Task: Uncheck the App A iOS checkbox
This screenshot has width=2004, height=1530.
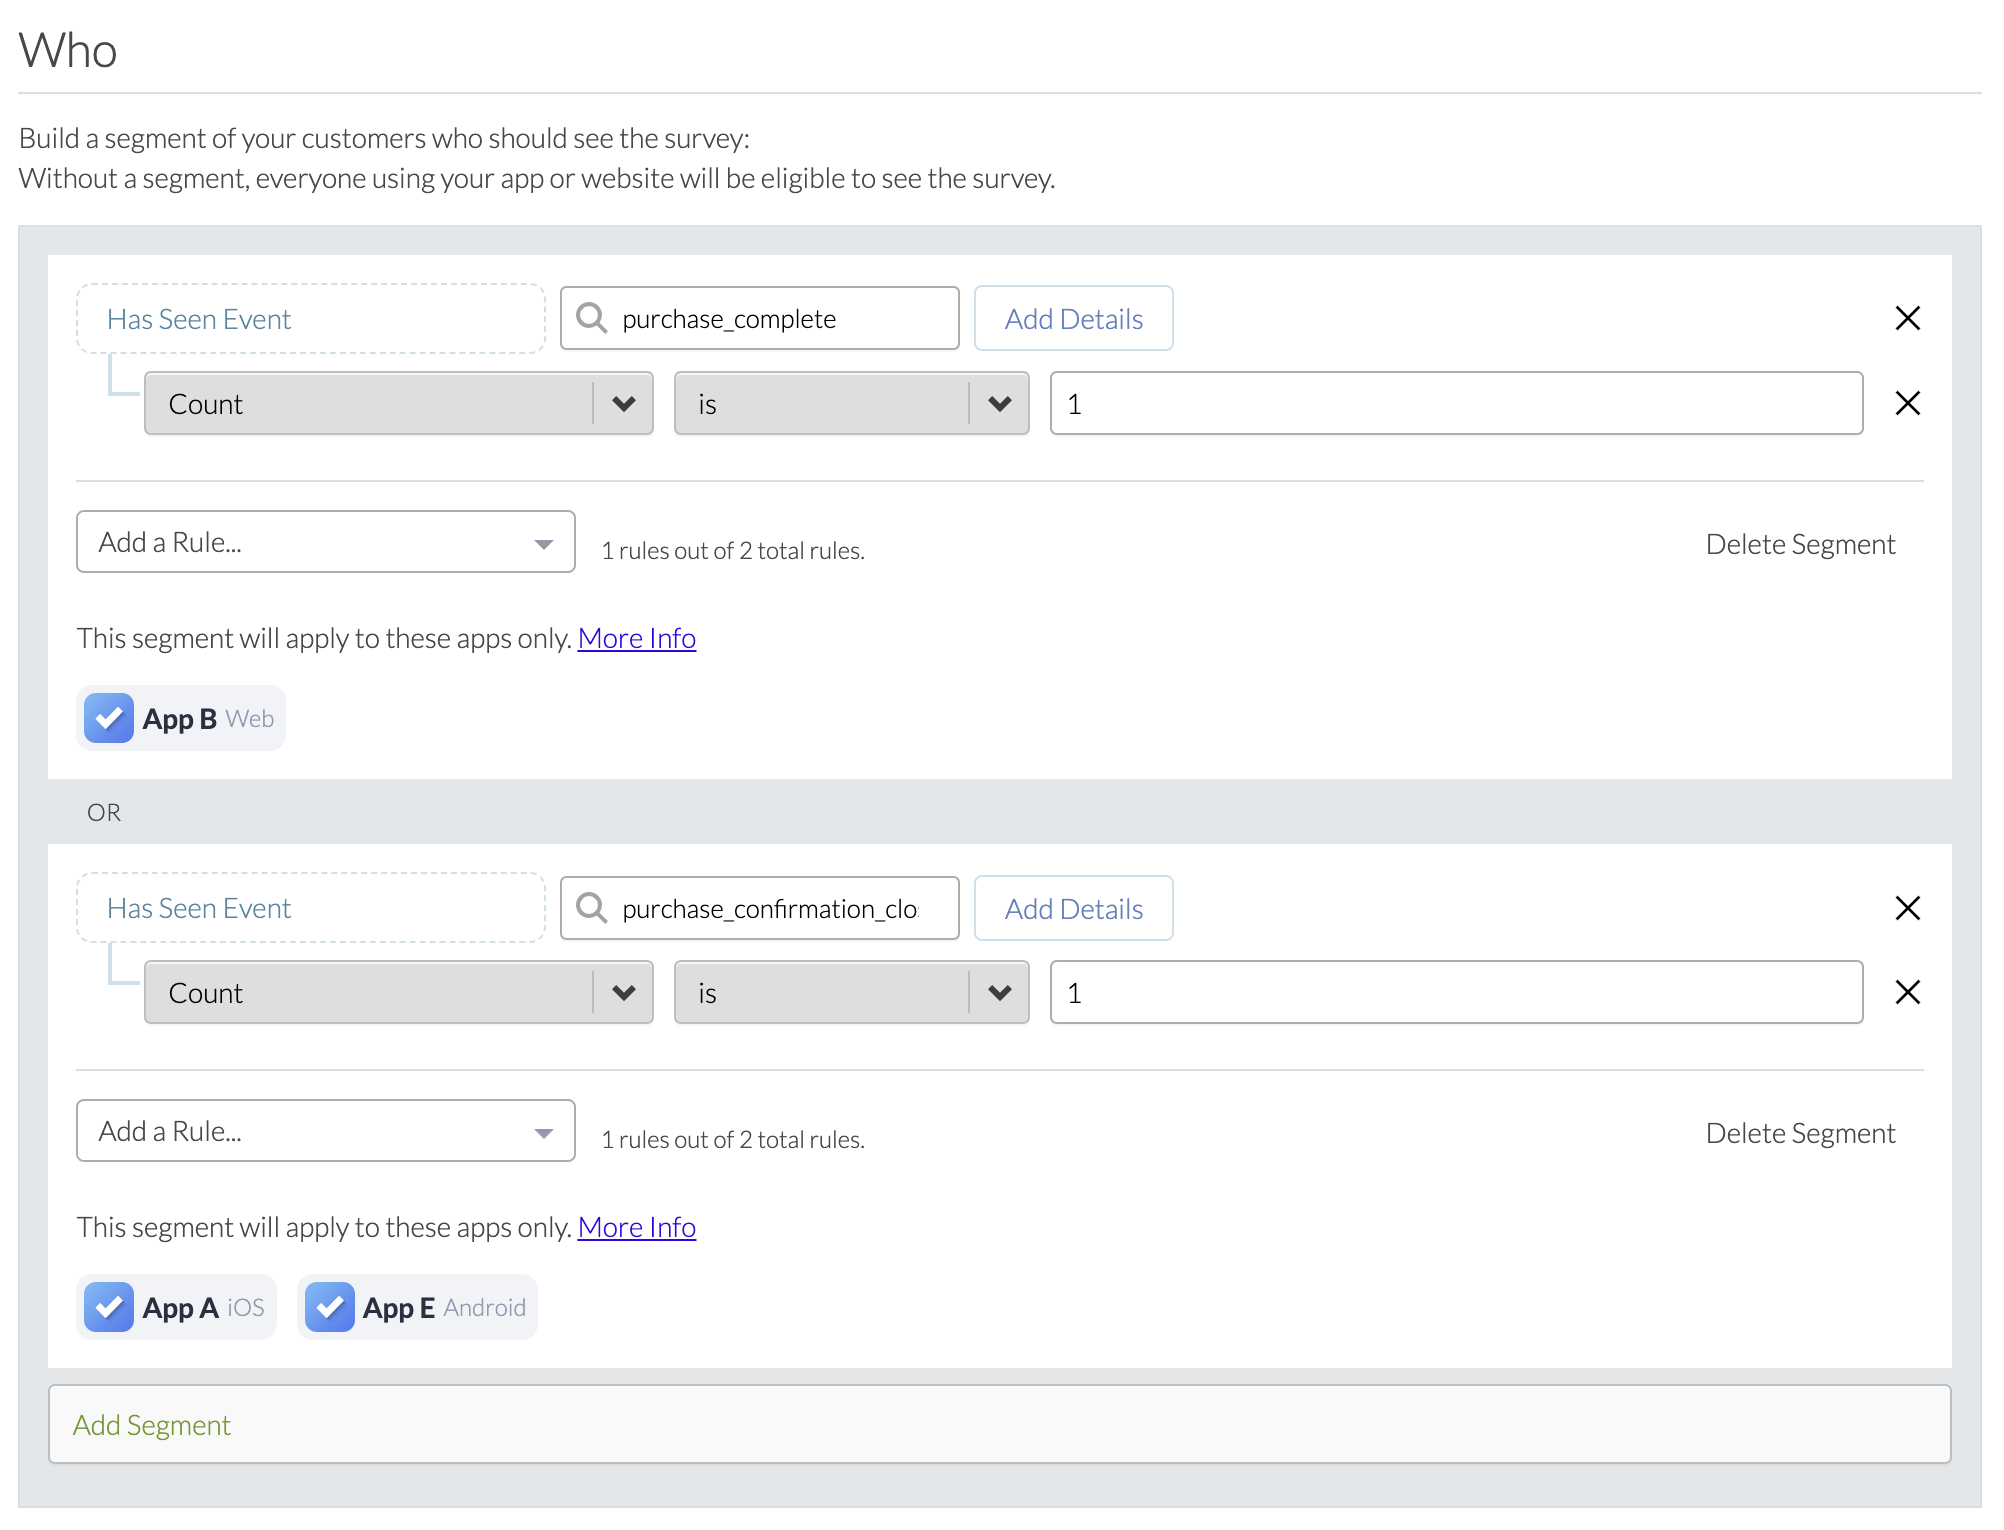Action: click(109, 1307)
